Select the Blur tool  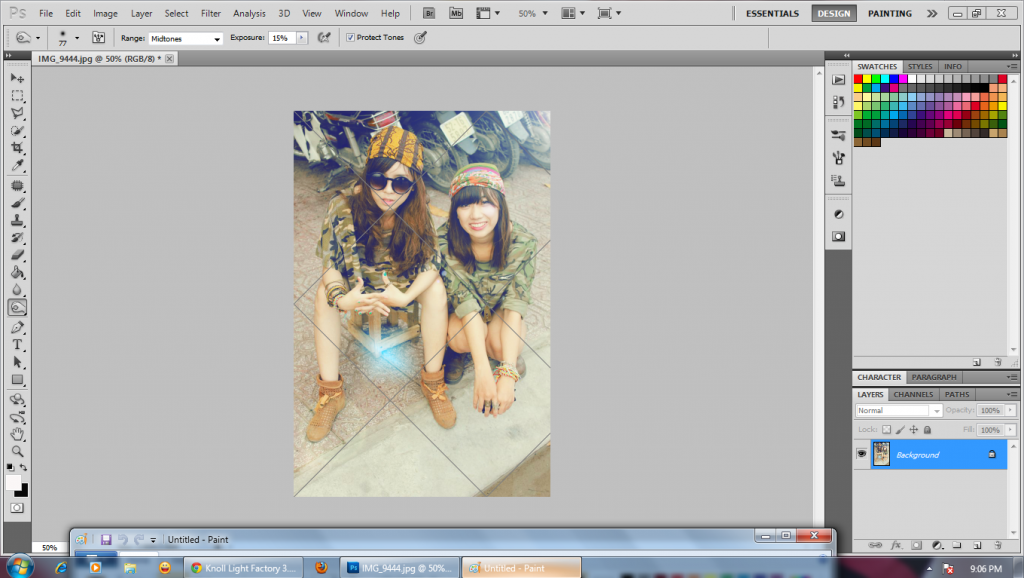[17, 290]
